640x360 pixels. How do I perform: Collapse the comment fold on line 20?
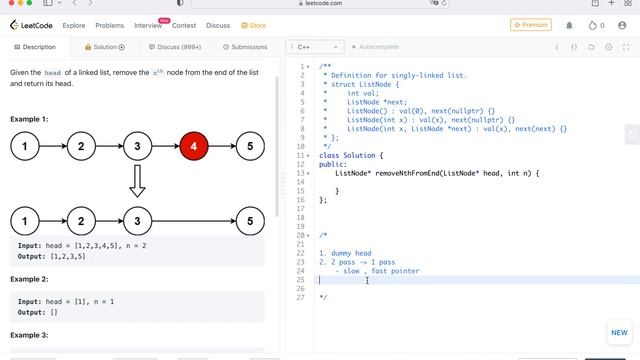coord(308,236)
